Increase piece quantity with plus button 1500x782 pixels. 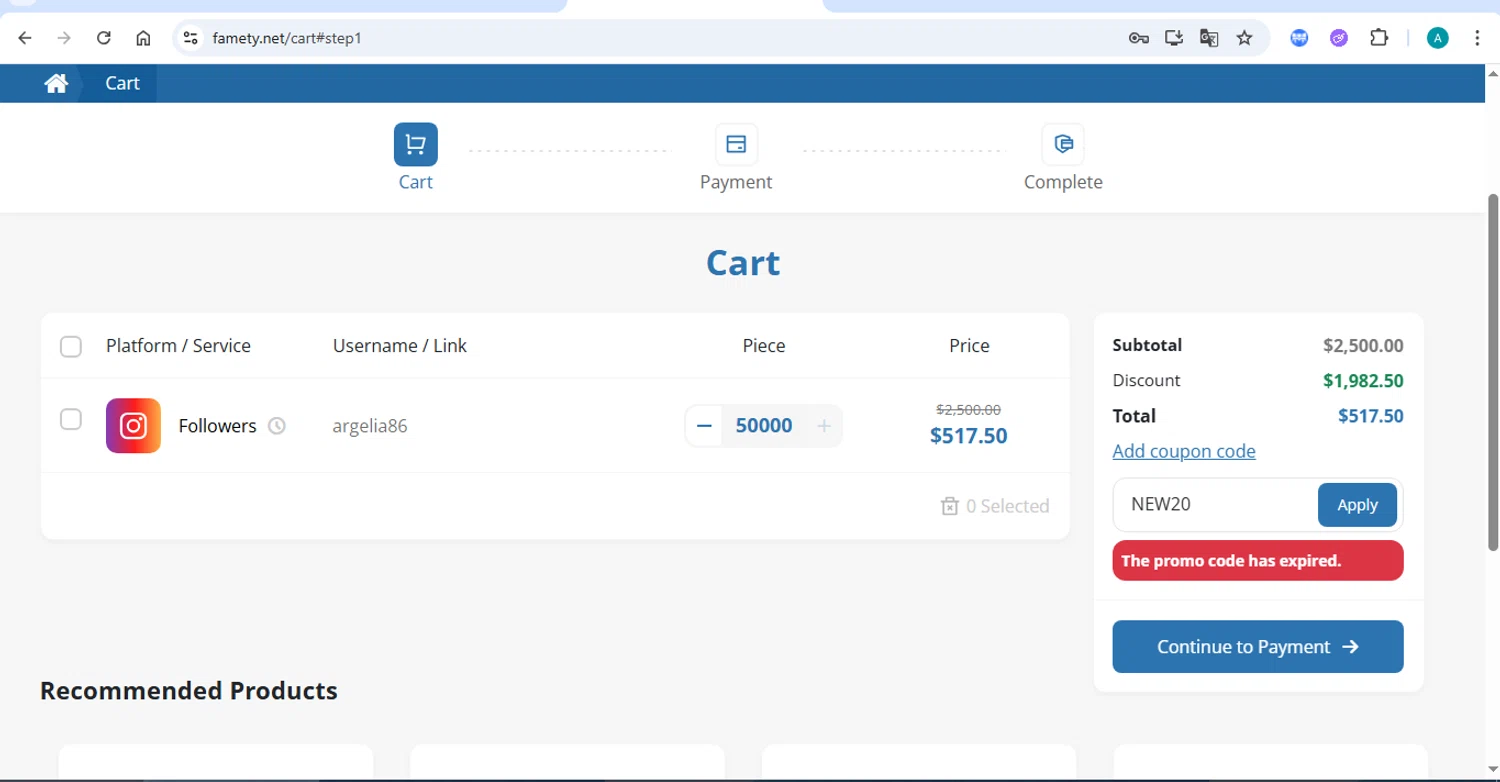824,426
